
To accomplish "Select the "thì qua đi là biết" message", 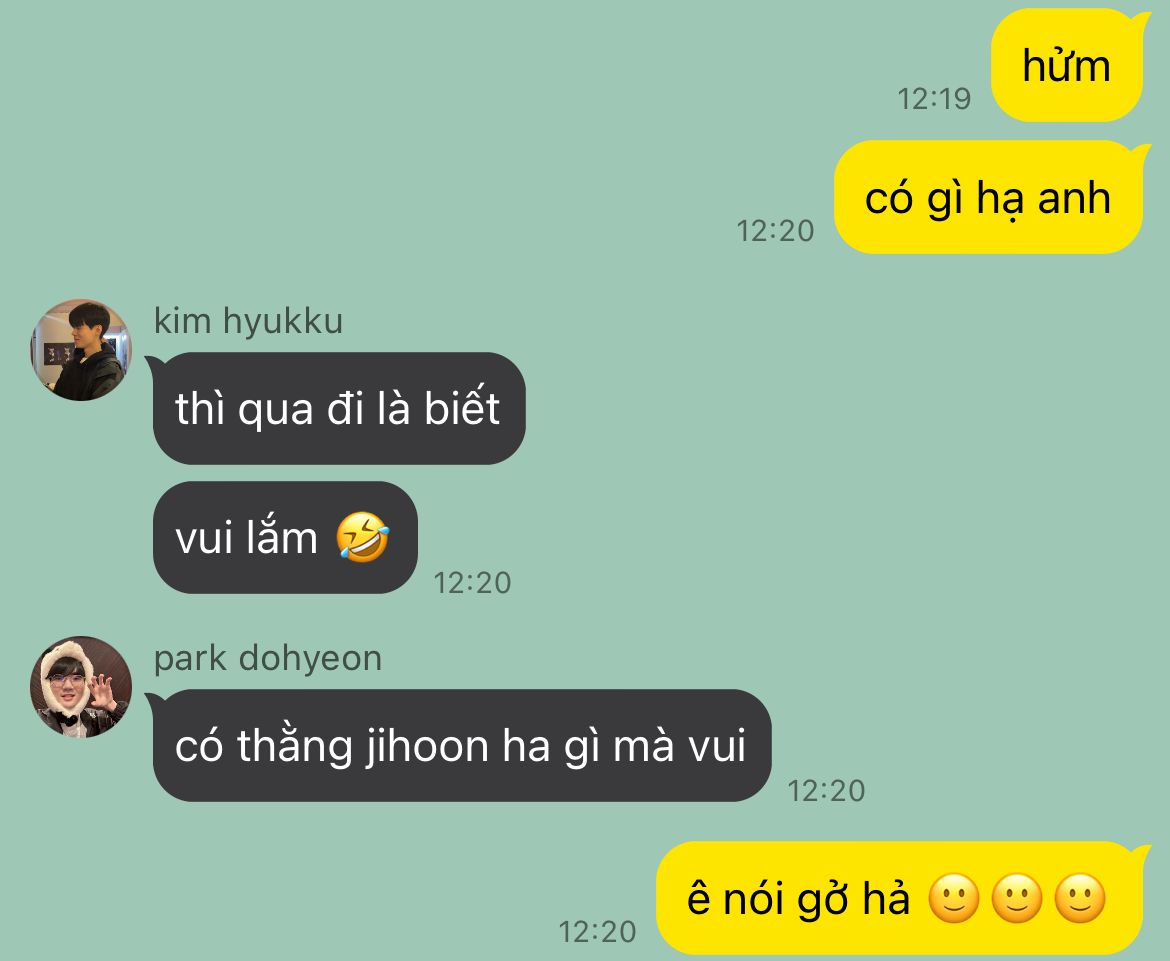I will (339, 408).
